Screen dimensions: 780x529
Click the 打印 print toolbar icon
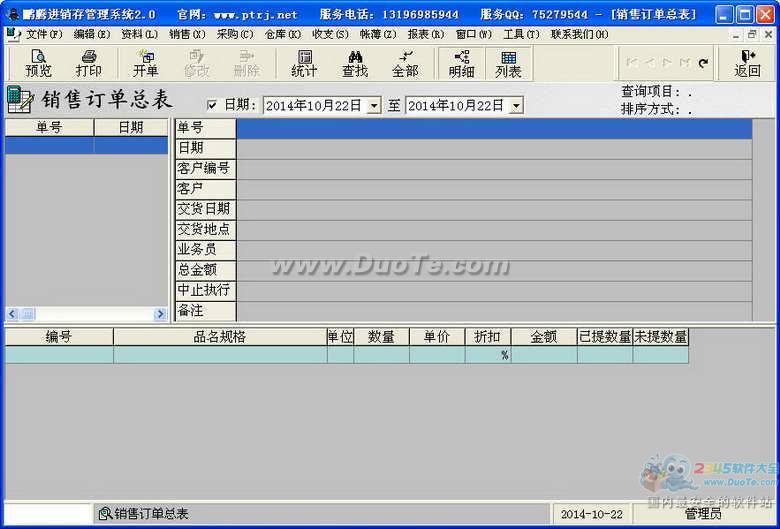89,63
